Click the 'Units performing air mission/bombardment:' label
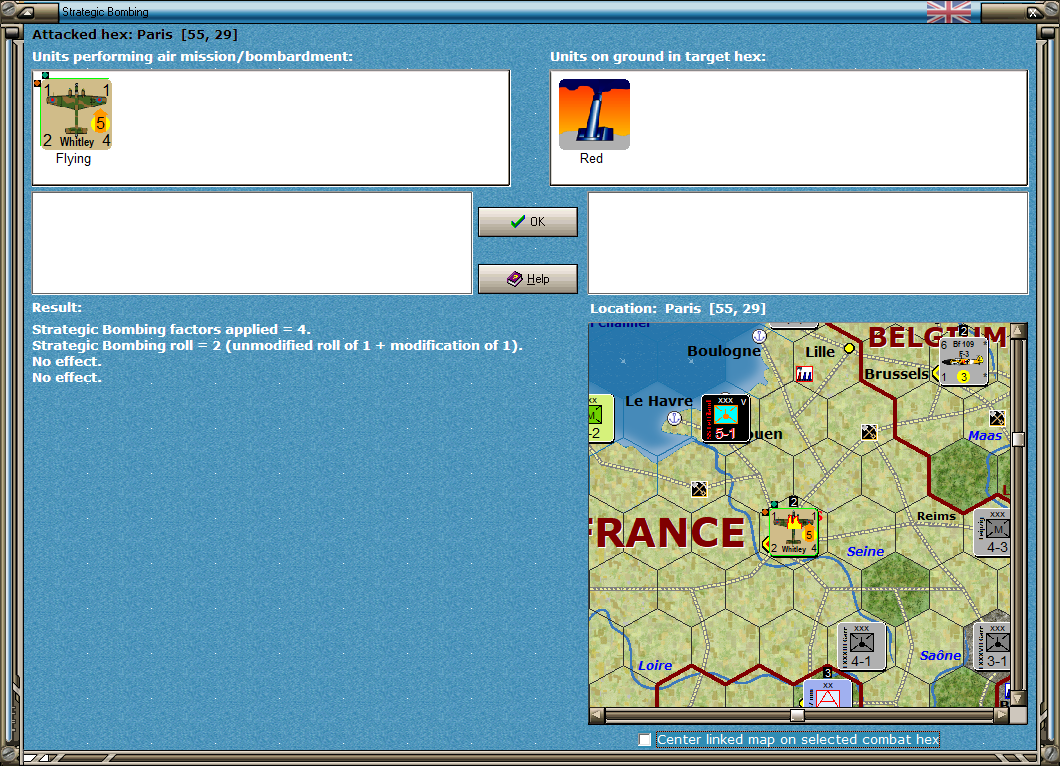The height and width of the screenshot is (766, 1060). [x=192, y=56]
